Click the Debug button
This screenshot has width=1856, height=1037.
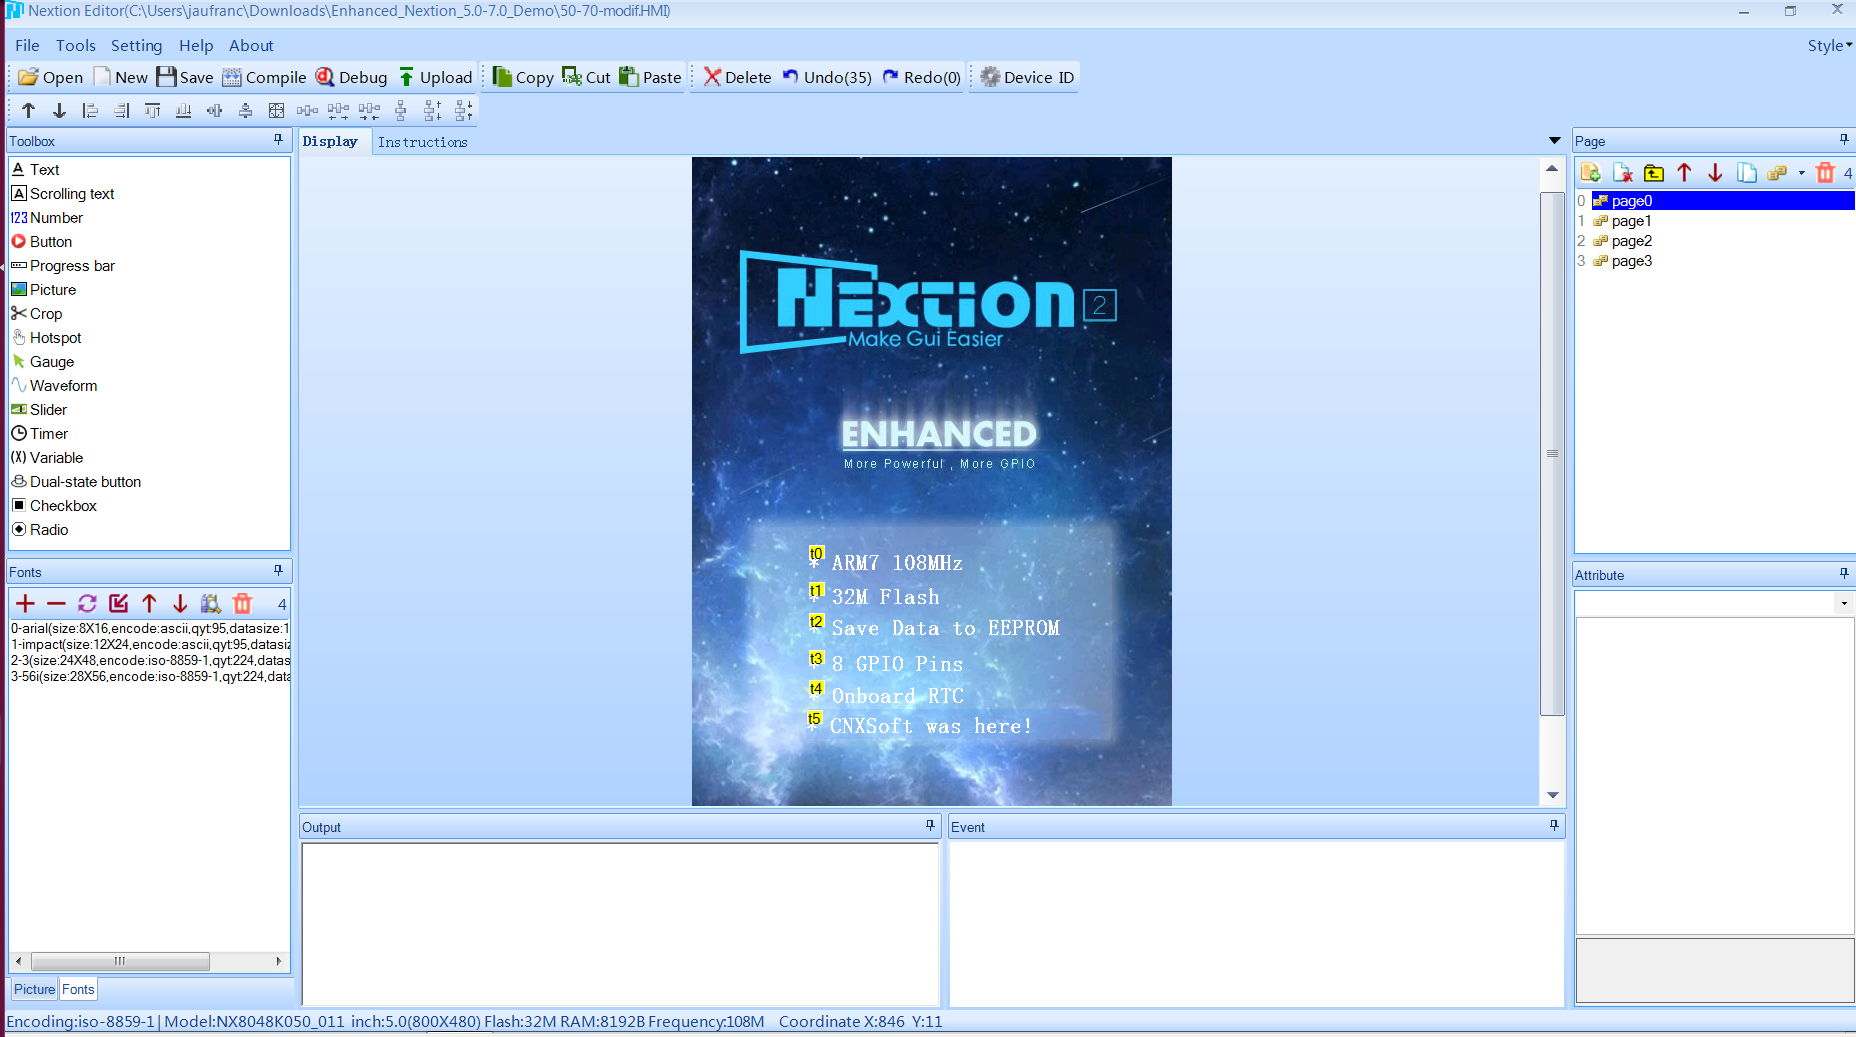(352, 77)
